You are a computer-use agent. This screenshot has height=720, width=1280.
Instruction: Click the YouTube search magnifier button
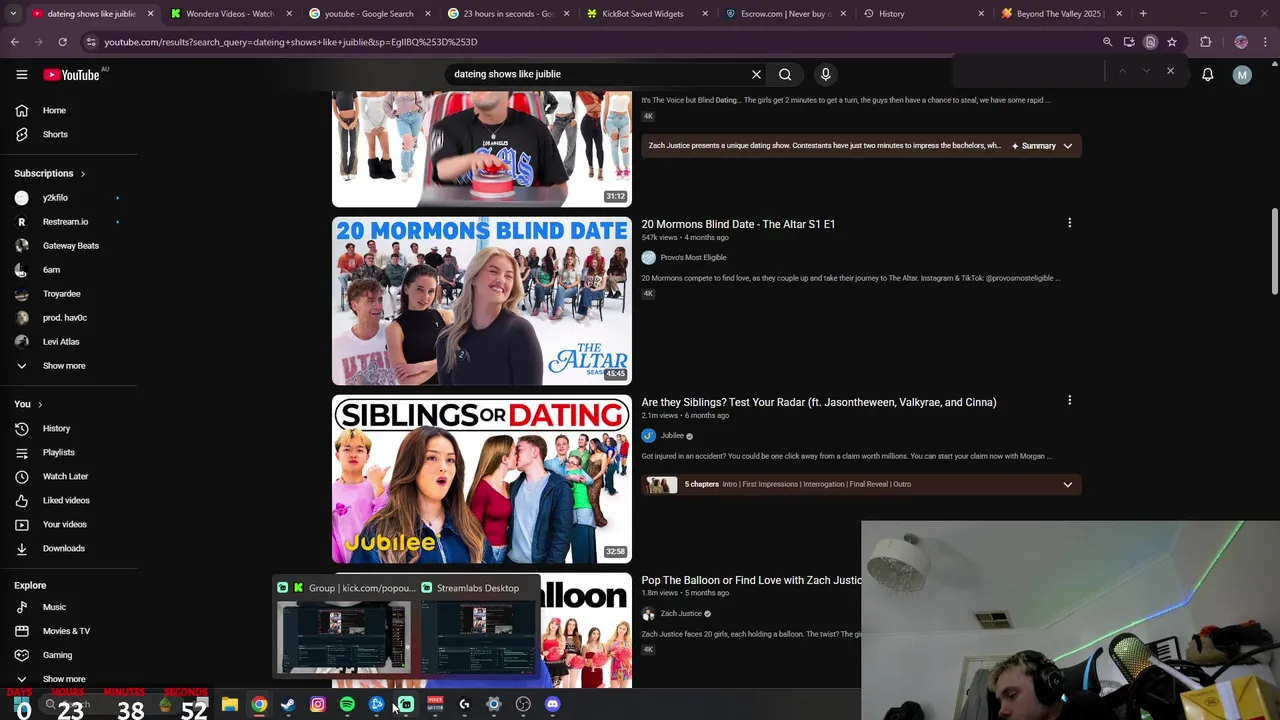click(x=785, y=74)
